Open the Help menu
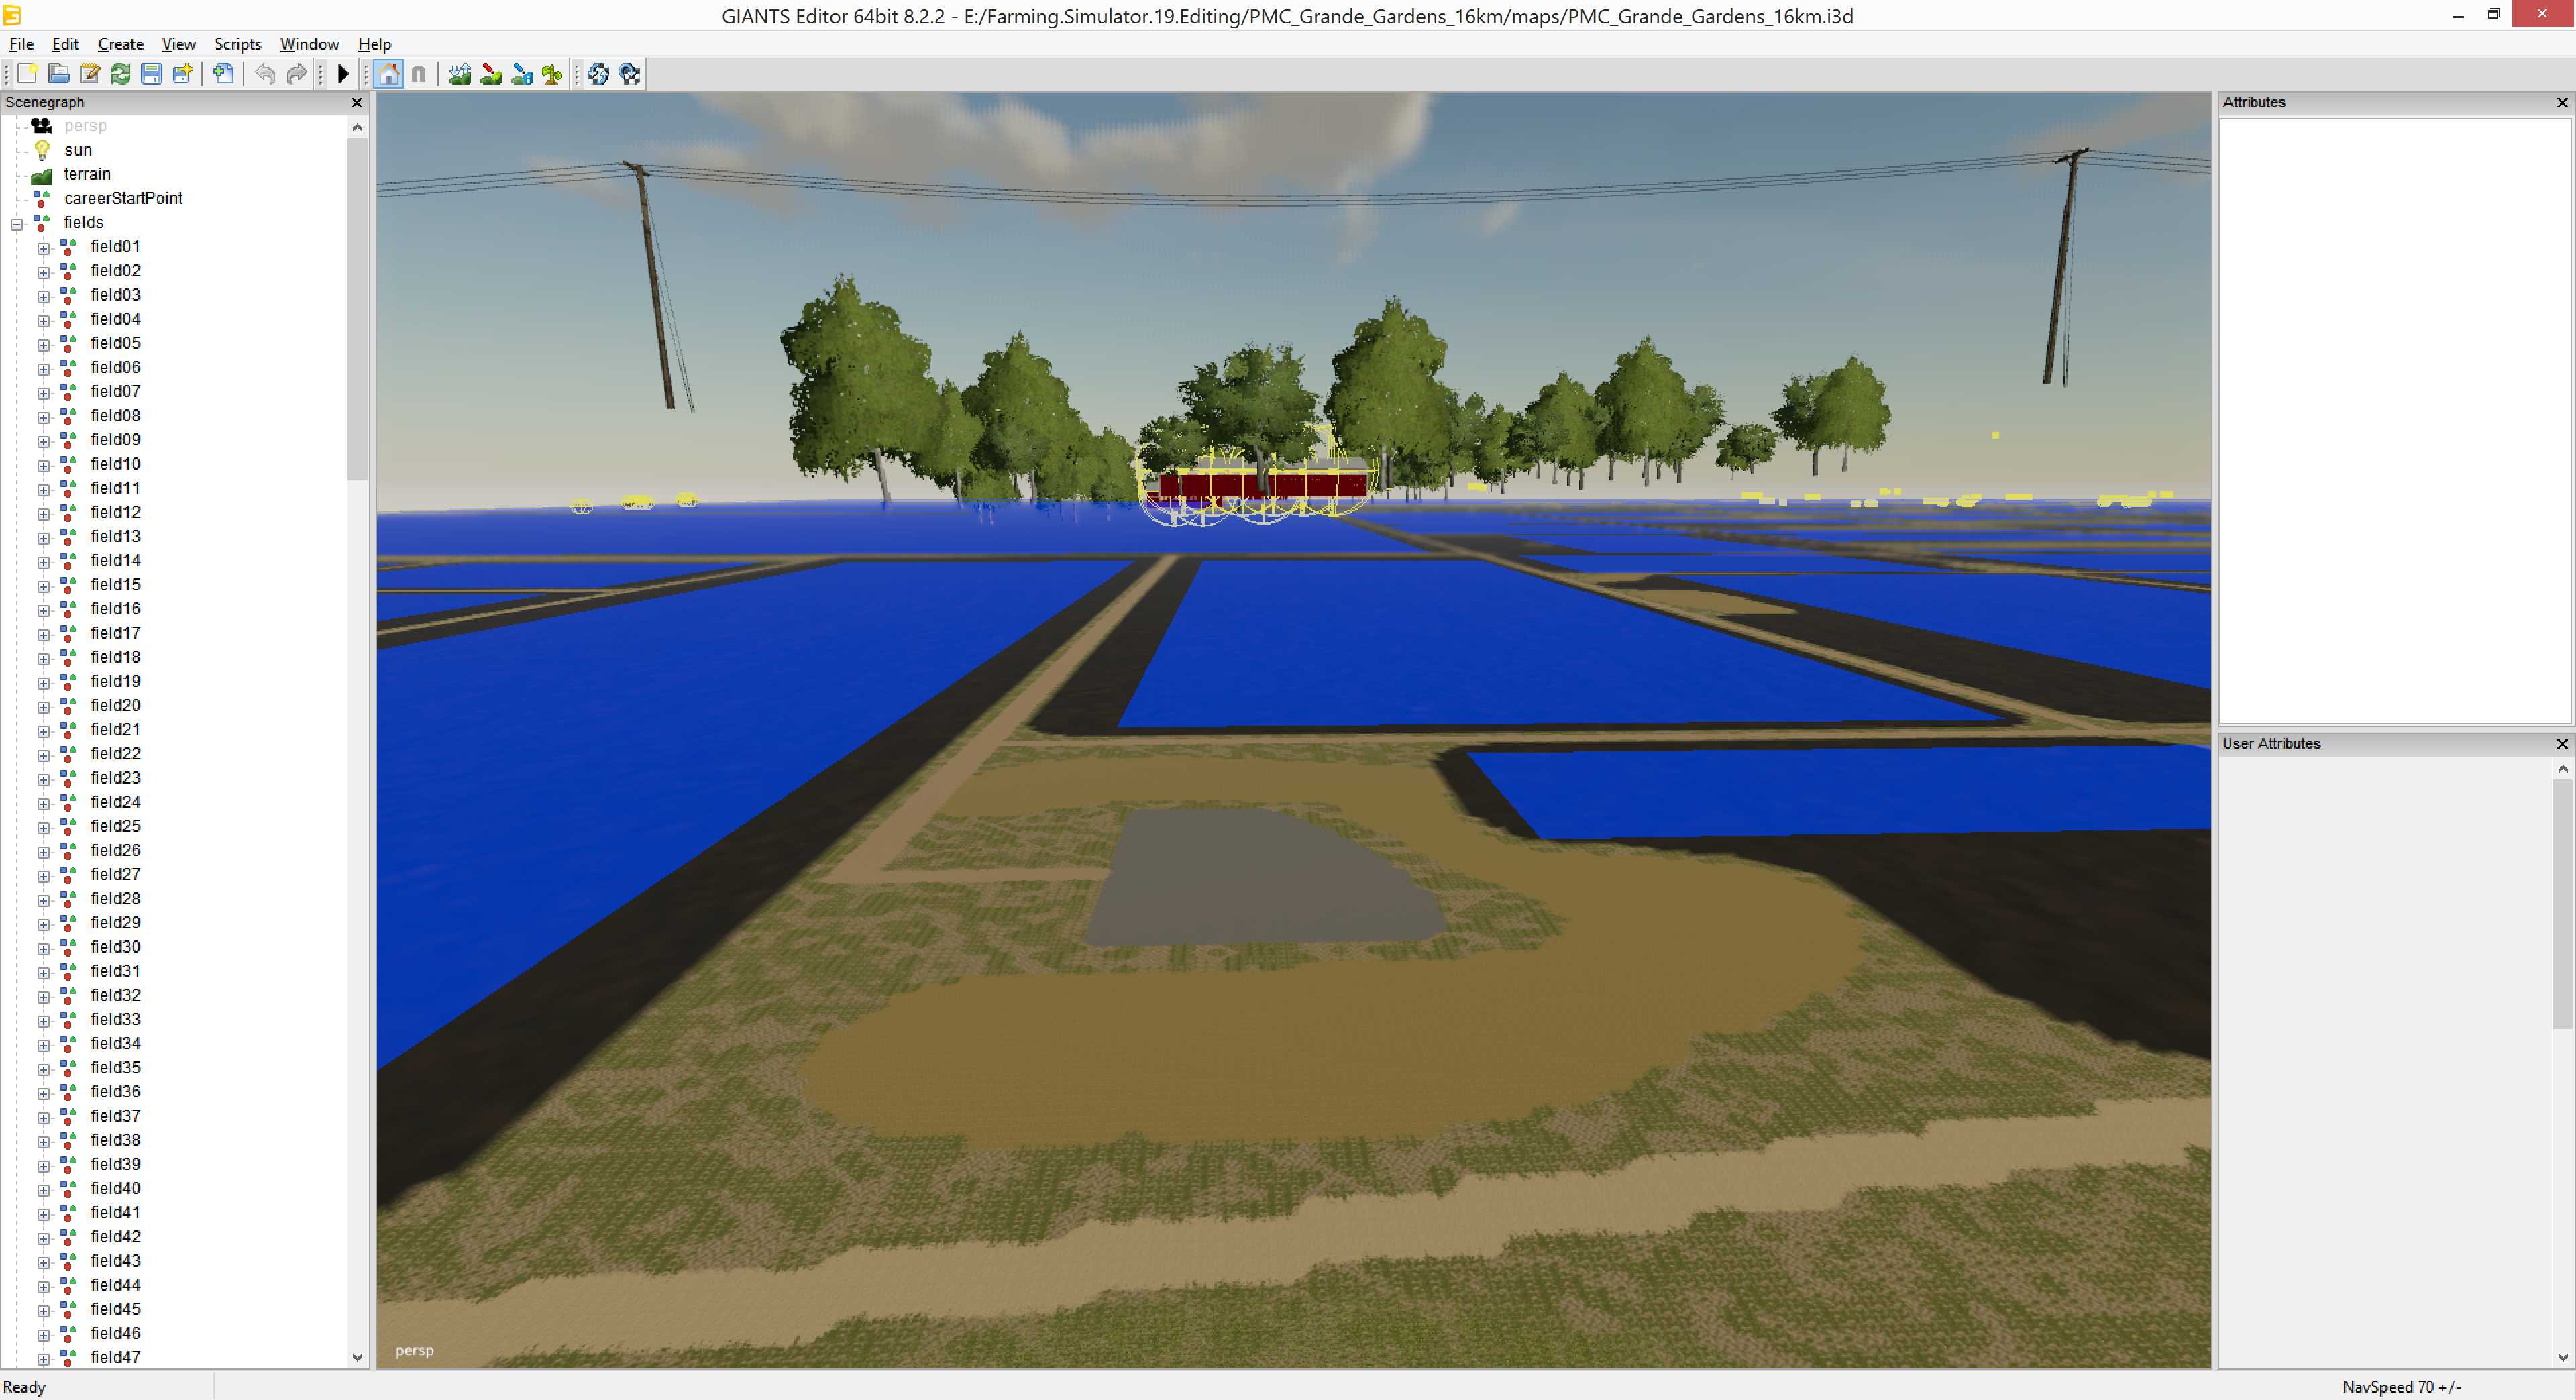The image size is (2576, 1400). [x=374, y=44]
